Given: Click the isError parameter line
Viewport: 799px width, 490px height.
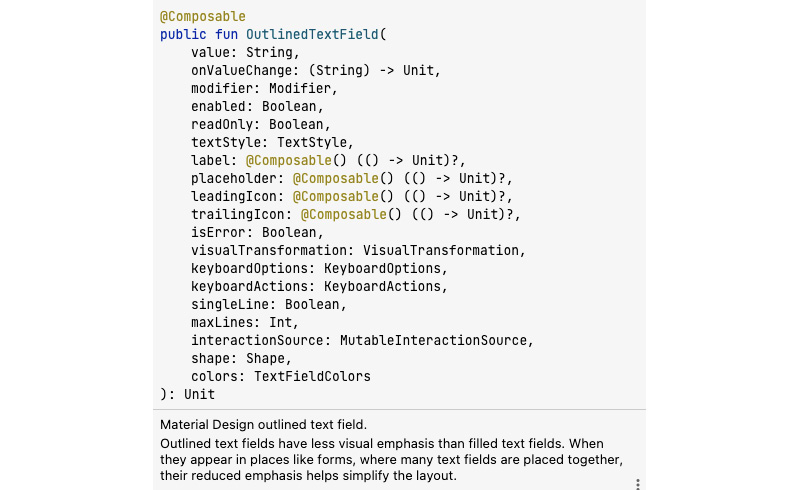Looking at the screenshot, I should coord(257,233).
